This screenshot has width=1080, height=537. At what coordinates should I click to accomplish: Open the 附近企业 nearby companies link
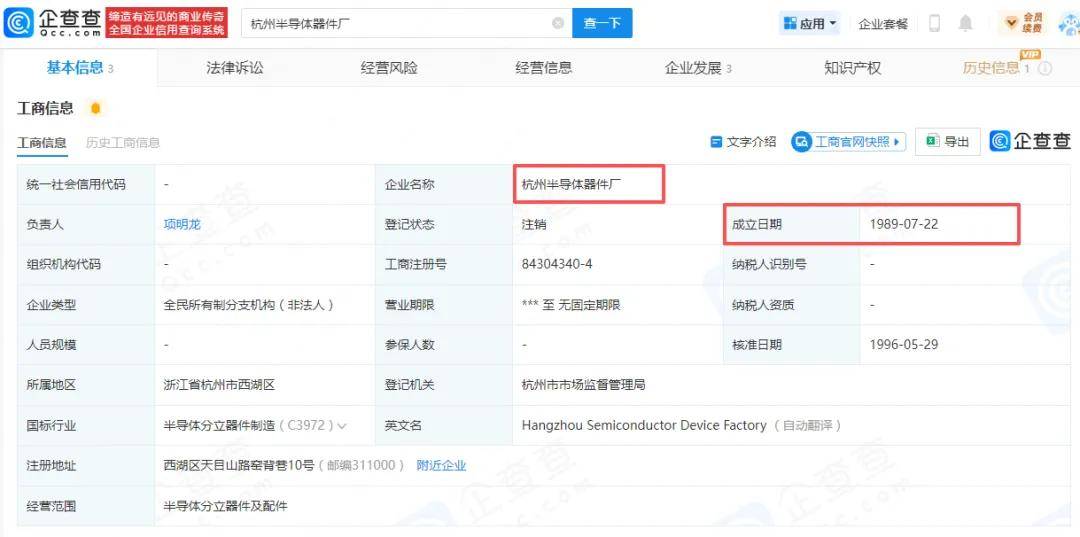(x=441, y=466)
